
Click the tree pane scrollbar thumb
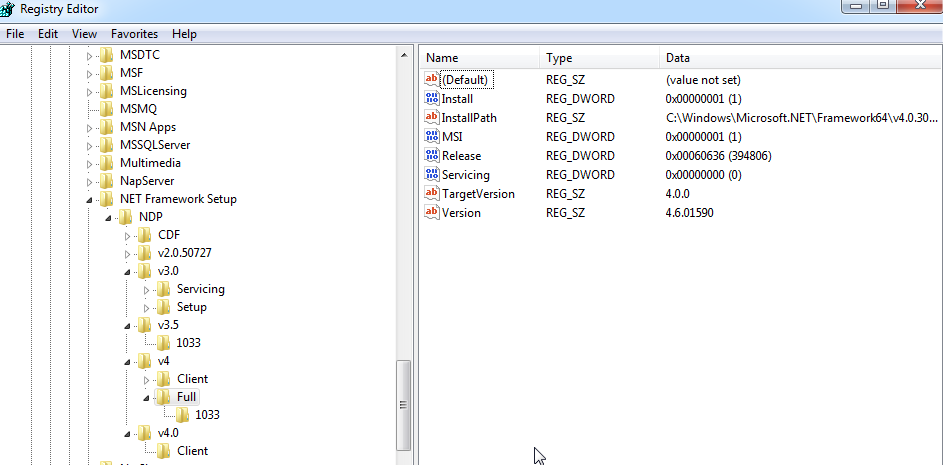point(404,404)
